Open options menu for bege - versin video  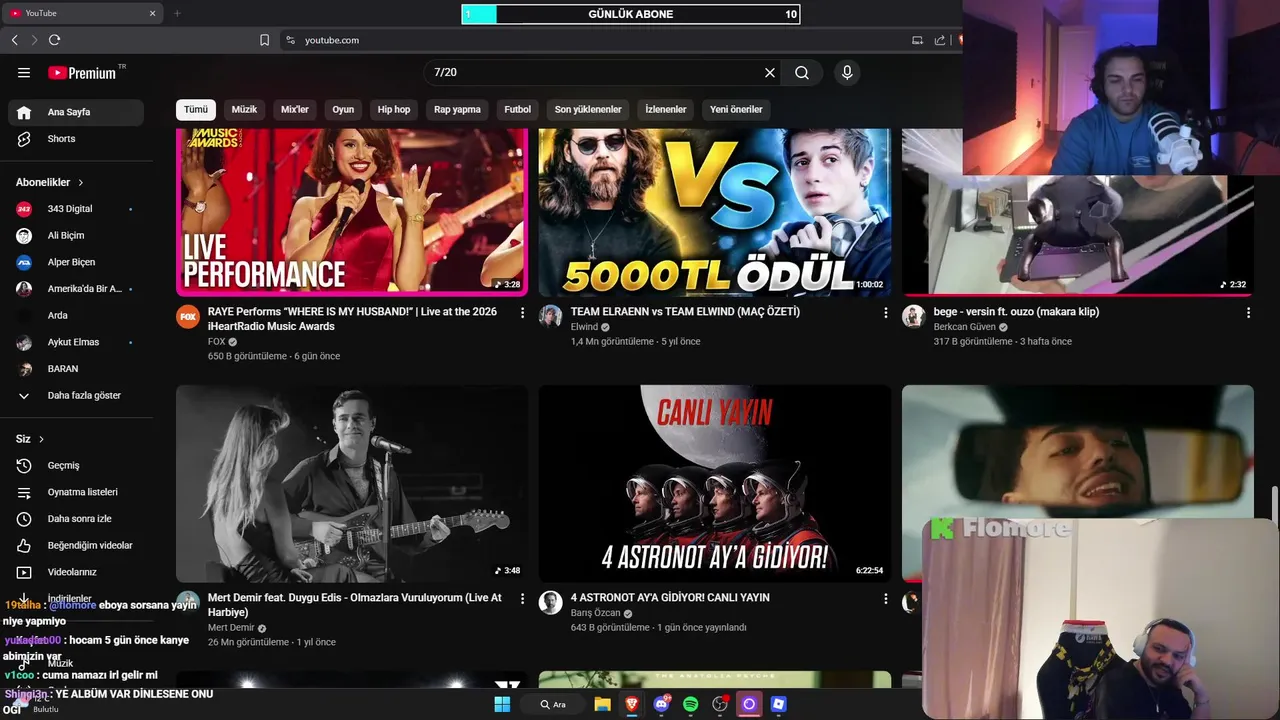(x=1248, y=313)
